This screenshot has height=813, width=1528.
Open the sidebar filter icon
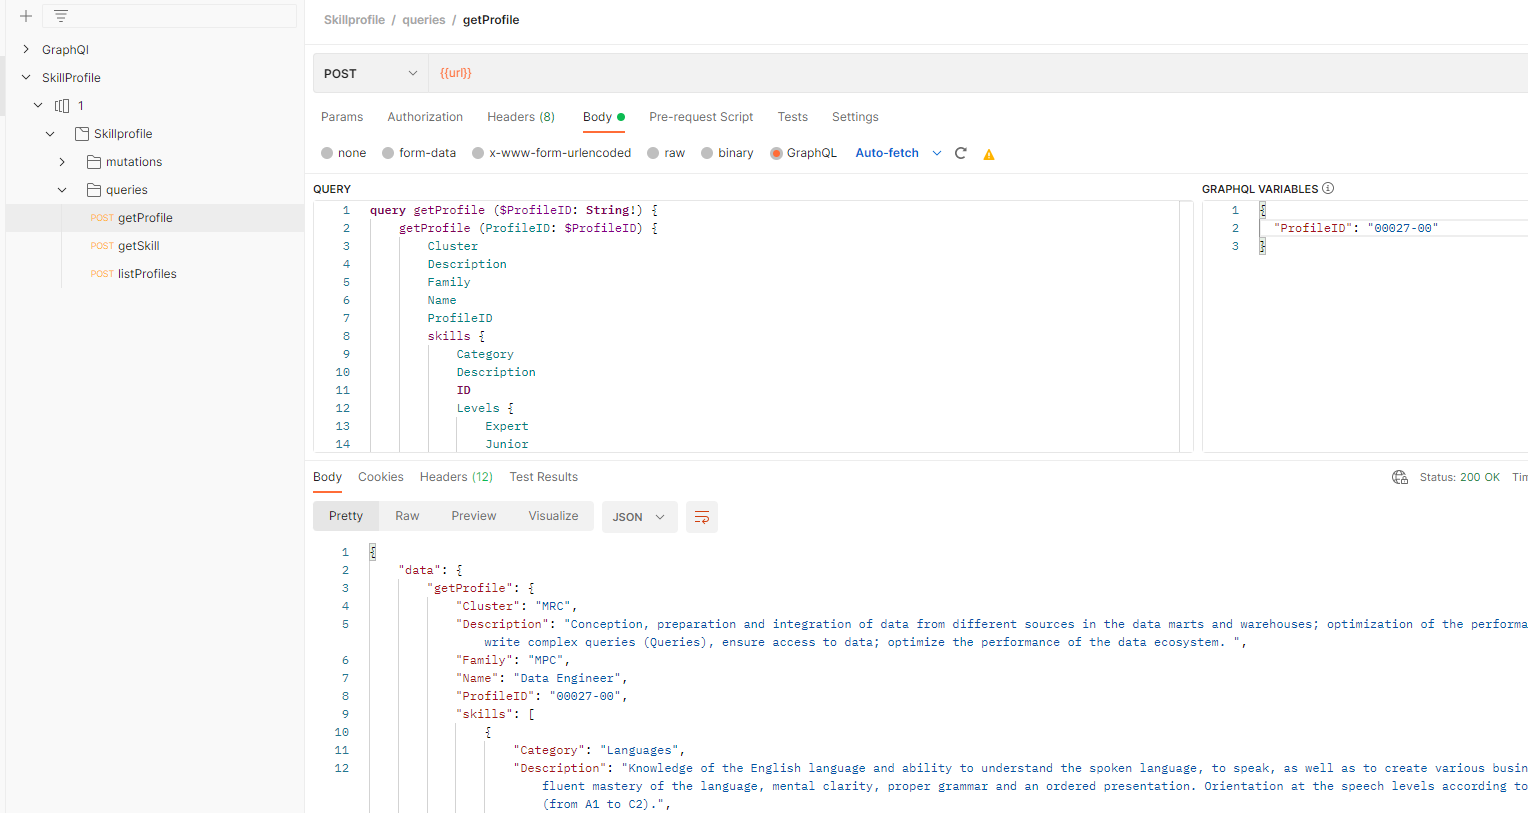coord(60,15)
